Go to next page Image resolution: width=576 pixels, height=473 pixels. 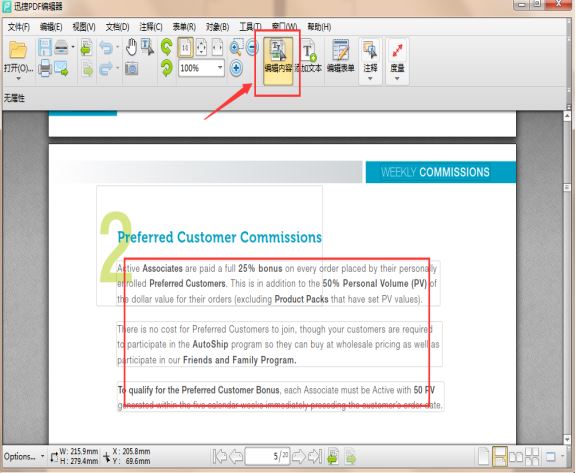tap(299, 456)
